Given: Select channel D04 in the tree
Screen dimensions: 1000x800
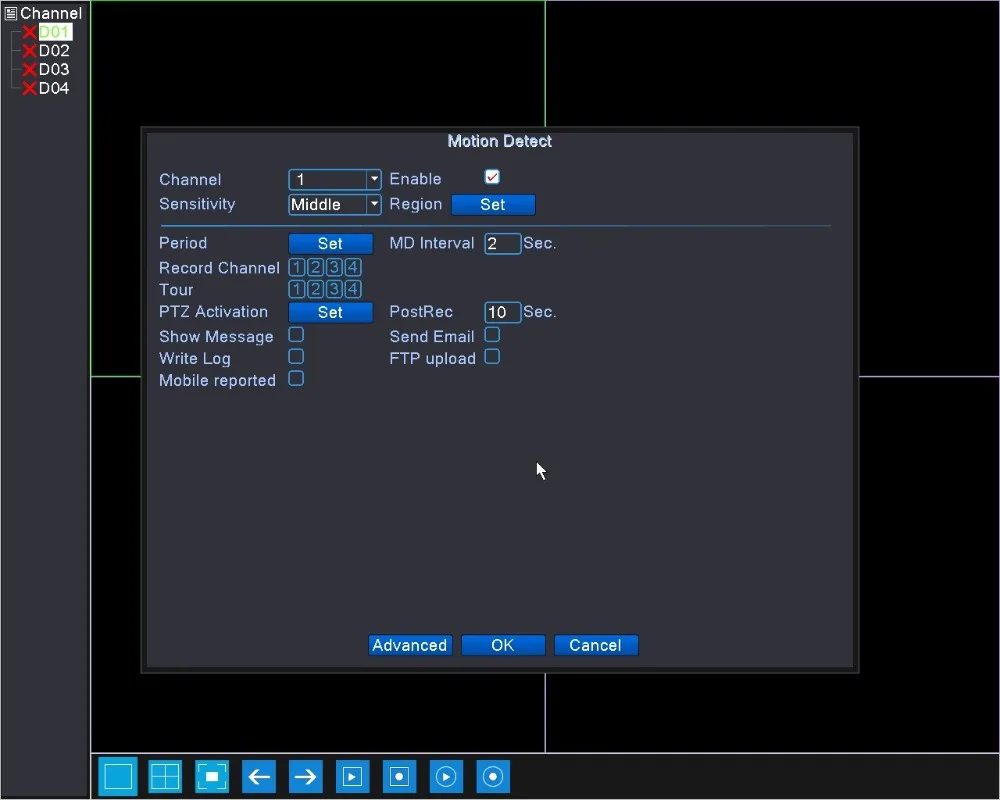Looking at the screenshot, I should (54, 88).
